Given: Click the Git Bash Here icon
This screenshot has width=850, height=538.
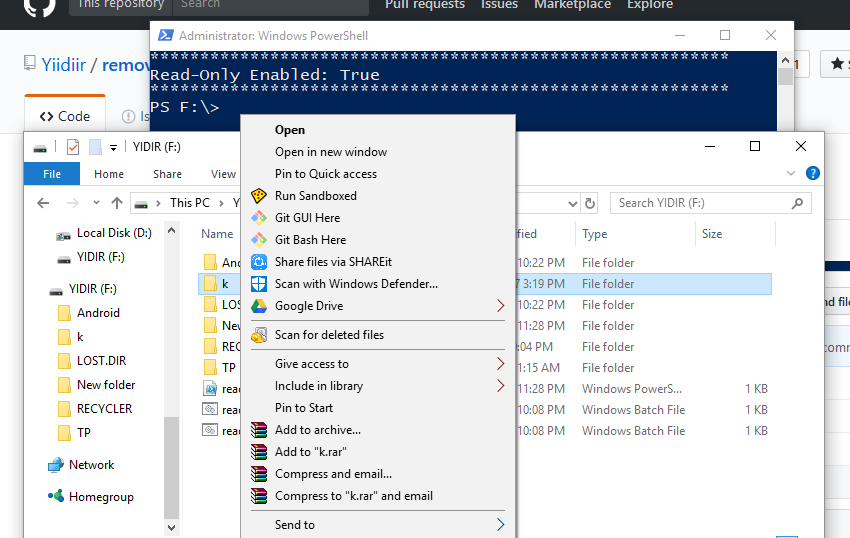Looking at the screenshot, I should coord(259,240).
